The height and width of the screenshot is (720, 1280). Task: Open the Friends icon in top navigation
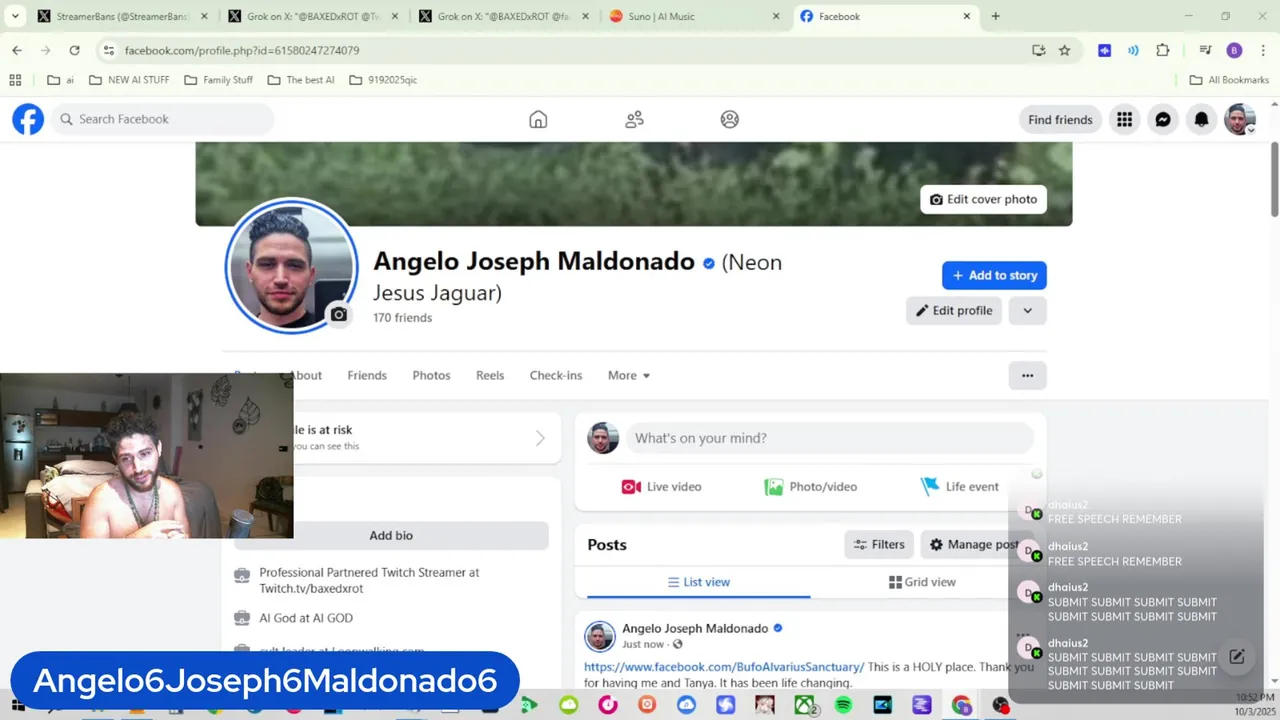634,119
